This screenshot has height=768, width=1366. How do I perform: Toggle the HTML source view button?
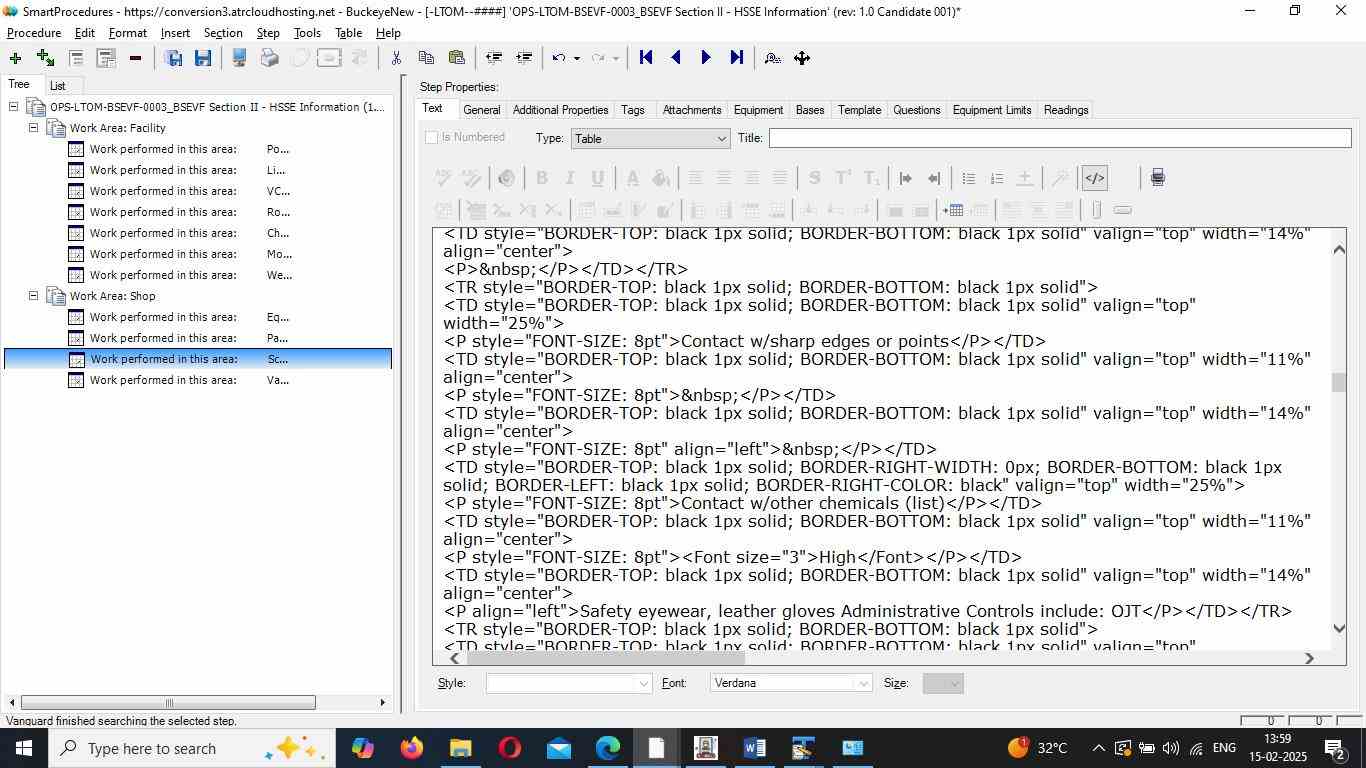(x=1095, y=178)
